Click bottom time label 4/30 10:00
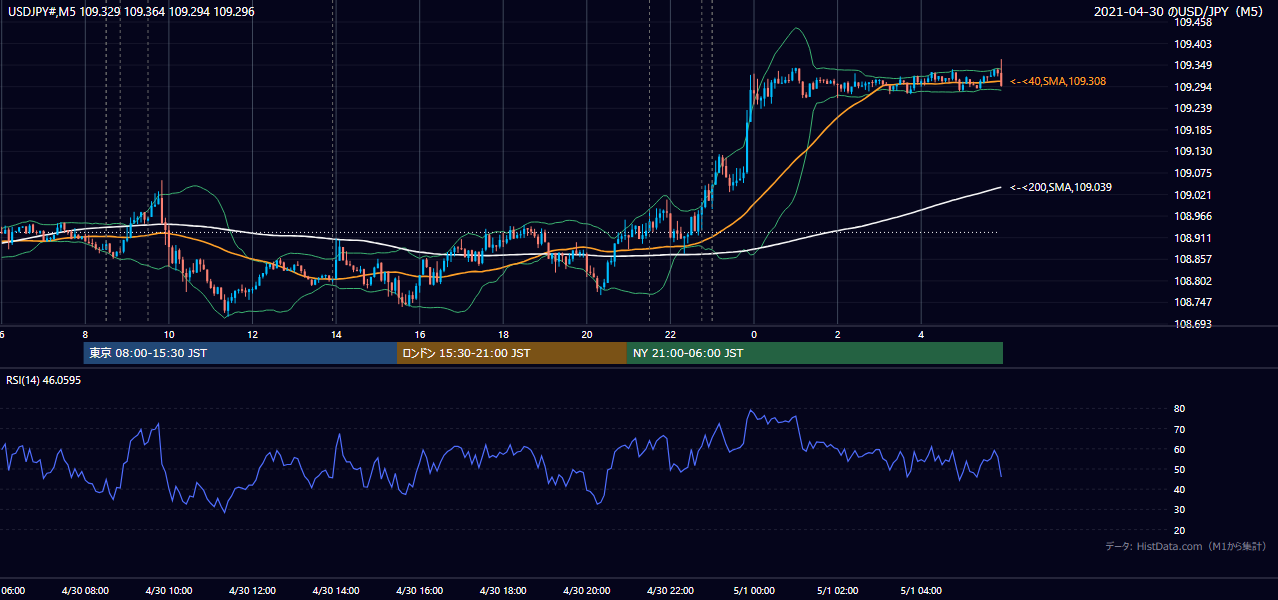The width and height of the screenshot is (1278, 600). pyautogui.click(x=168, y=591)
